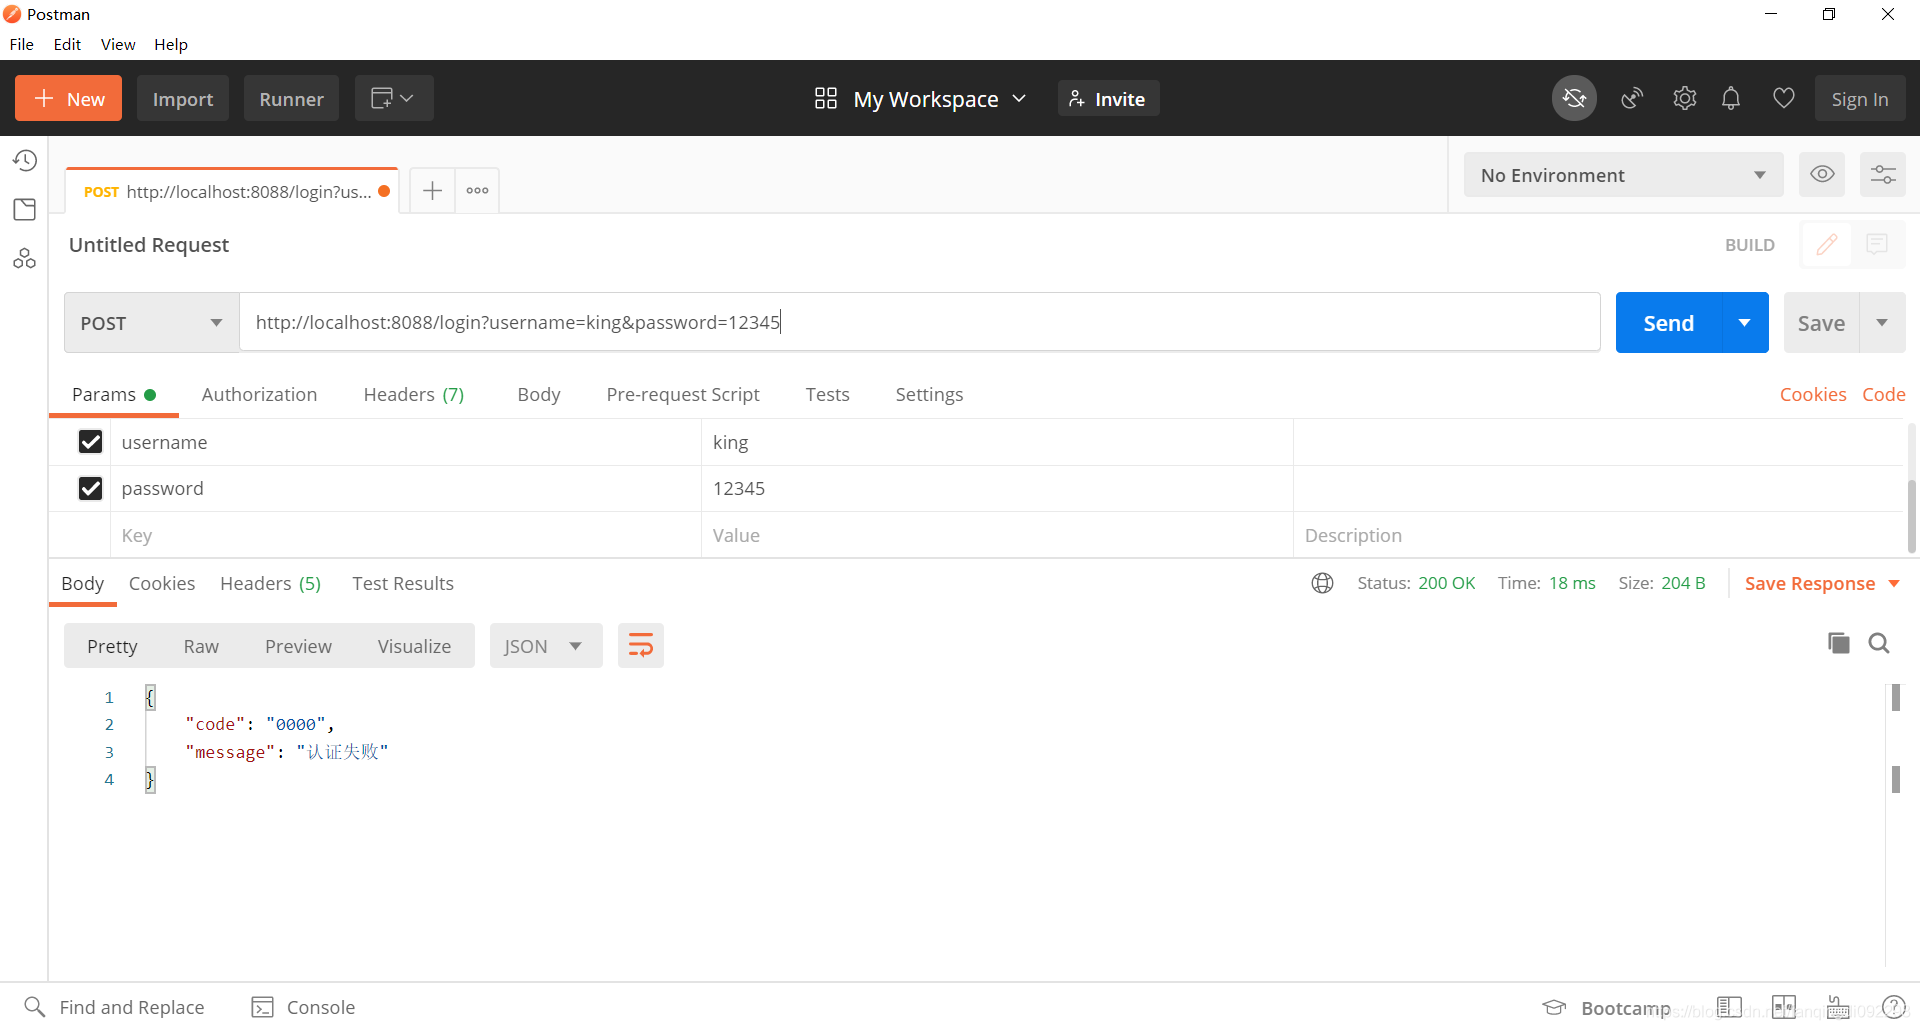Open the Cookies link
Image resolution: width=1920 pixels, height=1030 pixels.
[1813, 394]
